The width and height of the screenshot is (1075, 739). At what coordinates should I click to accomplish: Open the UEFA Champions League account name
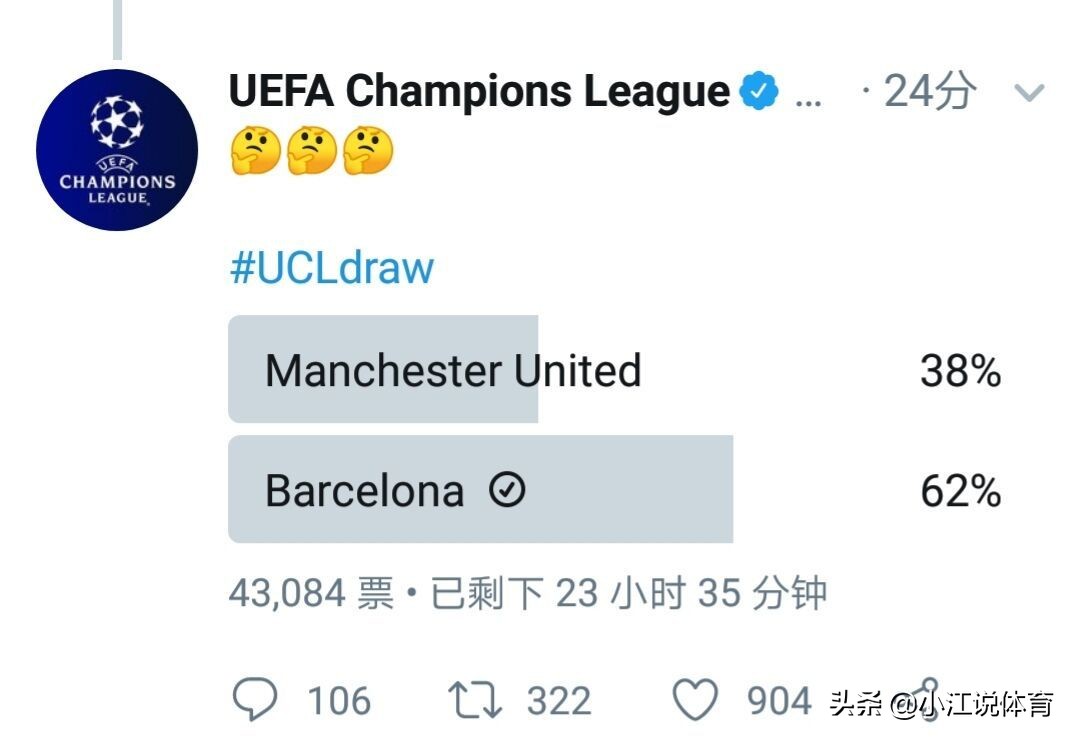(479, 90)
